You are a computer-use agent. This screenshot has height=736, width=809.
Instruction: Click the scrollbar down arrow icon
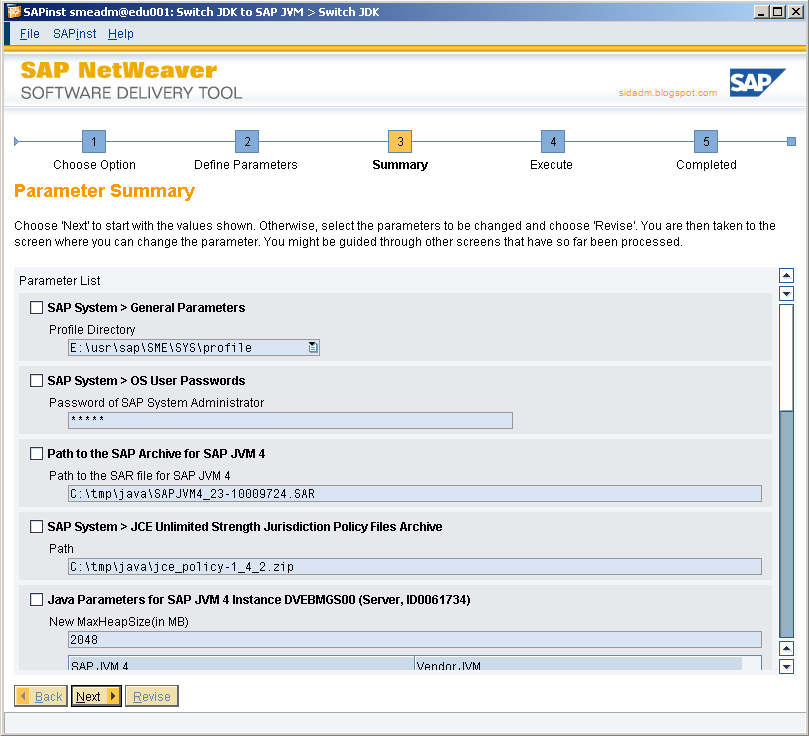coord(787,666)
